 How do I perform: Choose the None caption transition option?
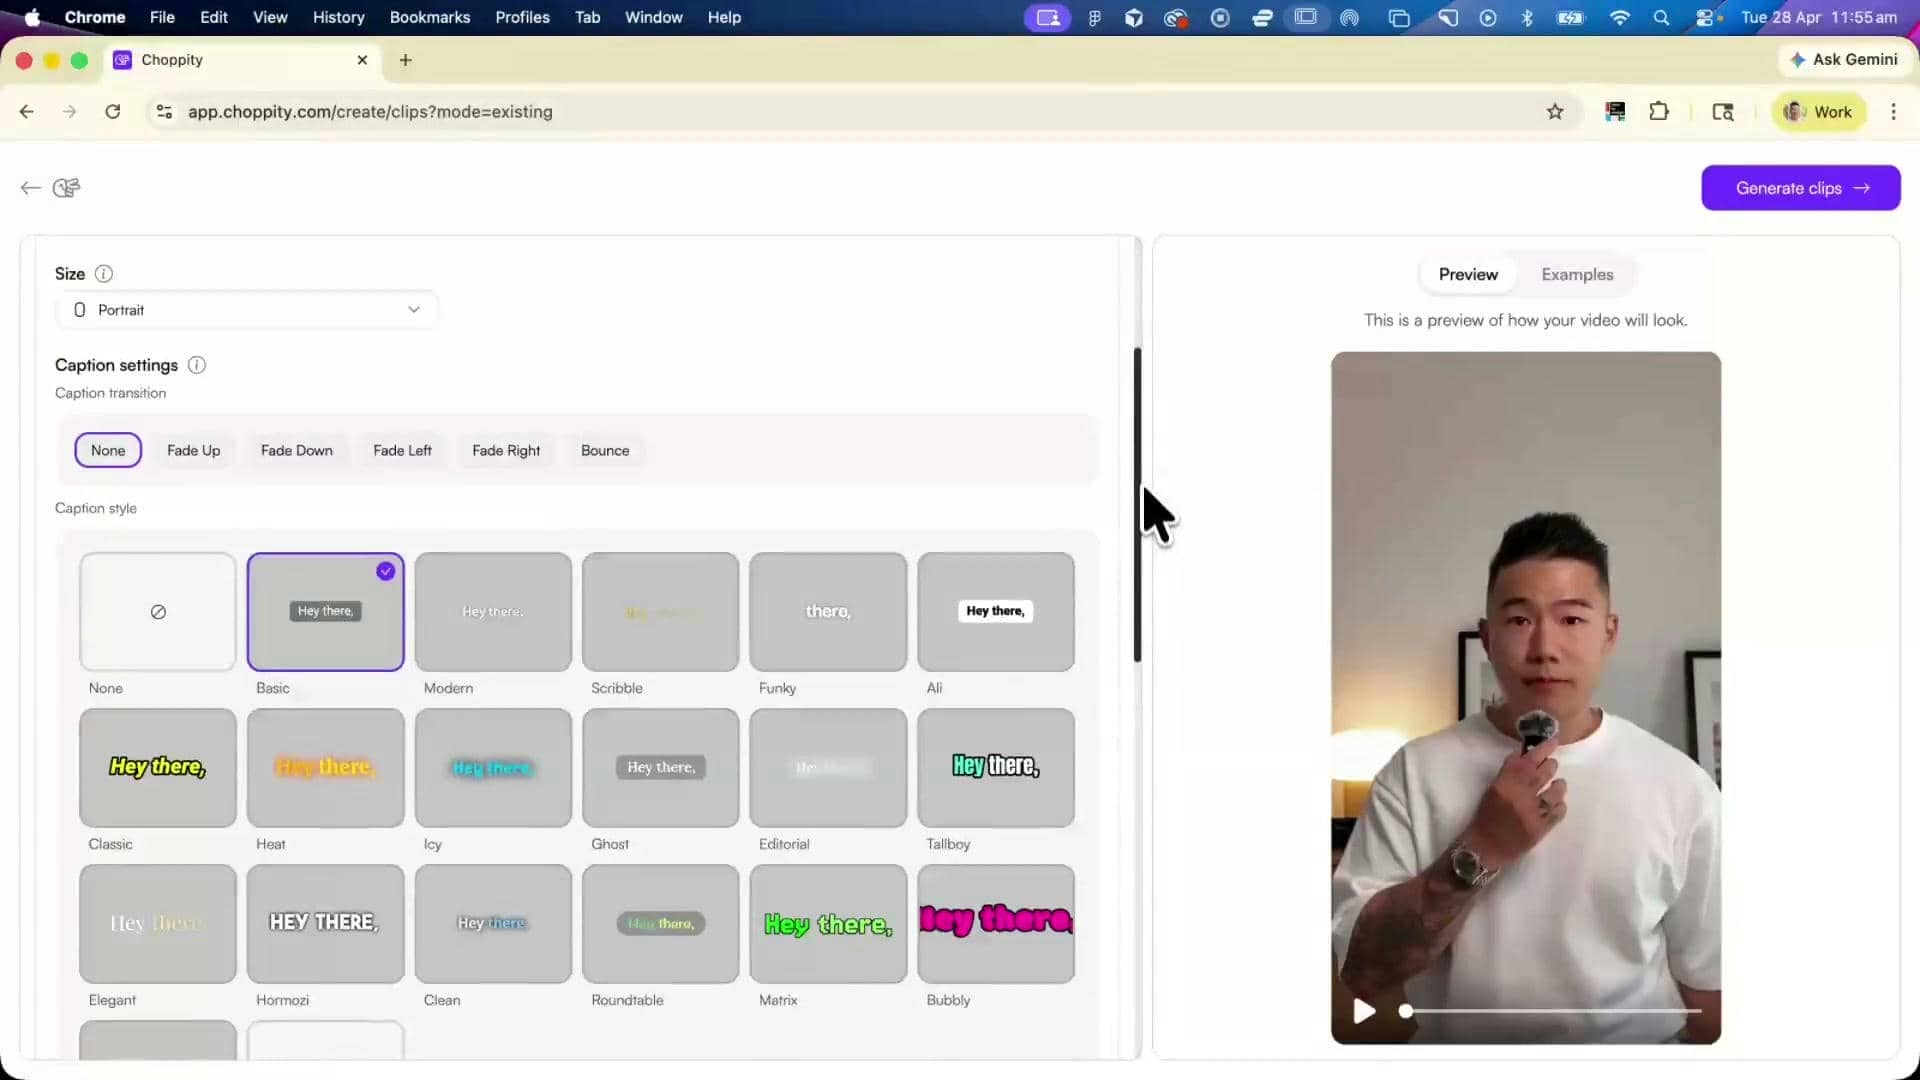click(108, 451)
